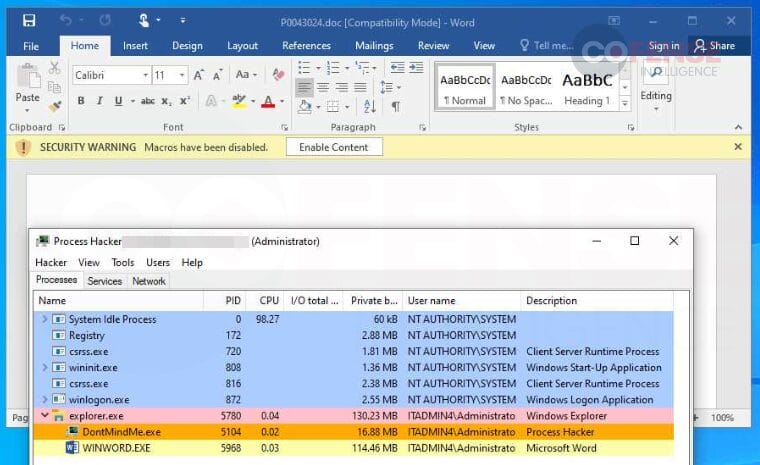Screen dimensions: 760x465
Task: Toggle bold formatting
Action: pos(81,101)
